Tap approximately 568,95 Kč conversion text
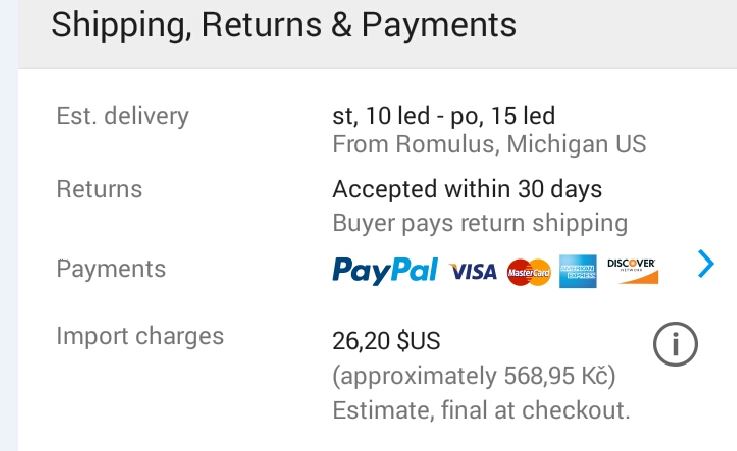This screenshot has width=737, height=451. pyautogui.click(x=474, y=377)
